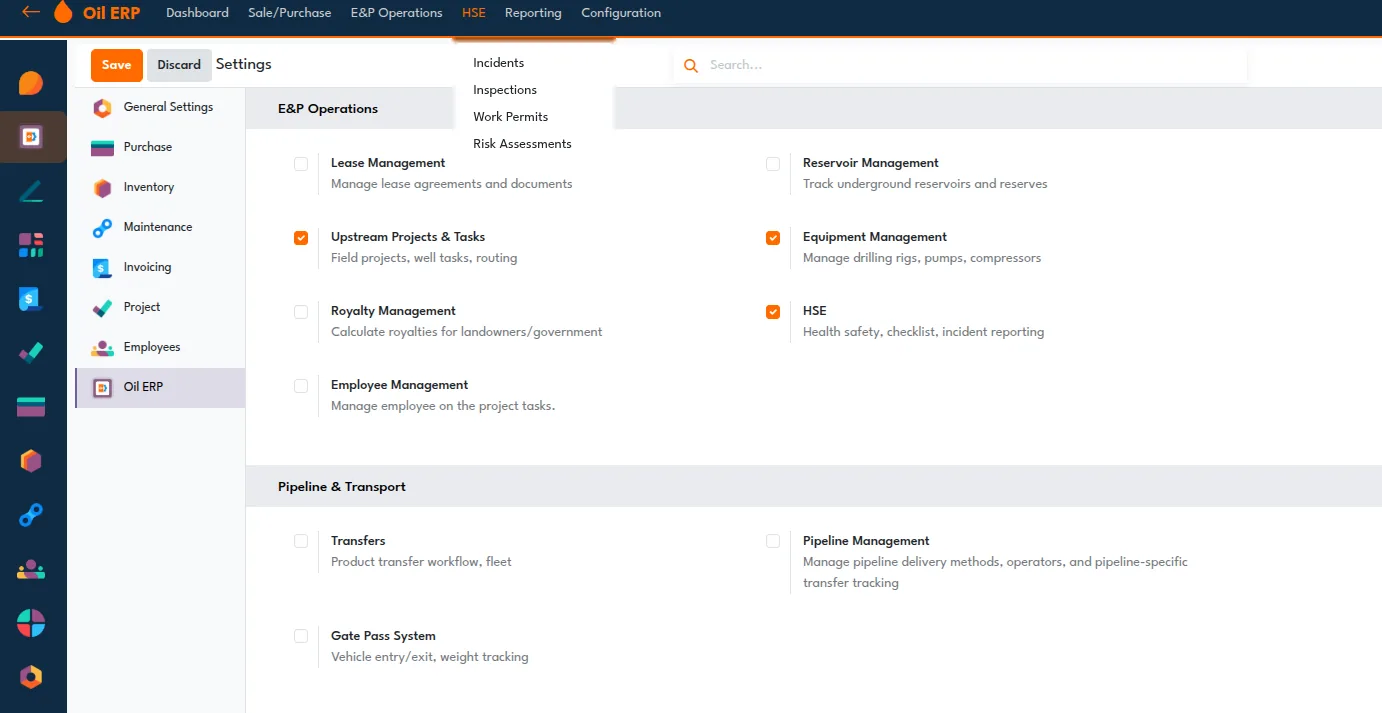The width and height of the screenshot is (1382, 713).
Task: Click text 'Calculate royalties for landowners/government'
Action: pyautogui.click(x=467, y=332)
